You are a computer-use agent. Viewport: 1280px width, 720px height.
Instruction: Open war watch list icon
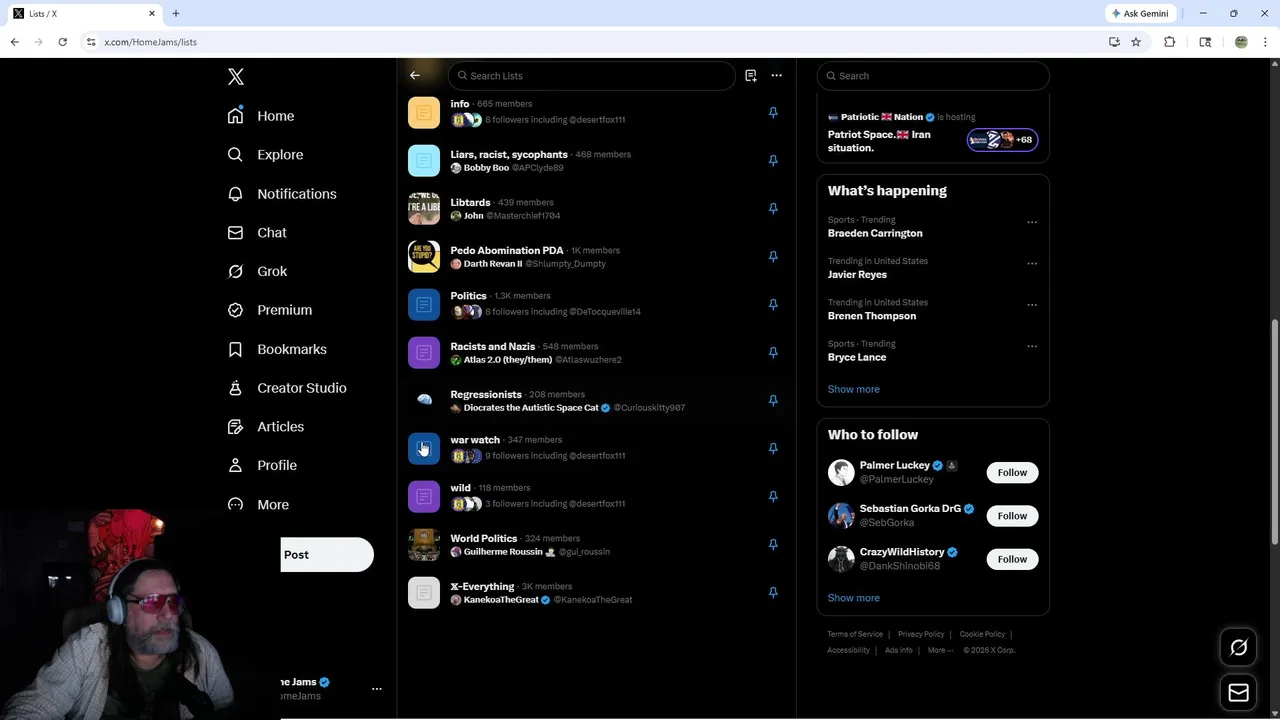[x=424, y=448]
